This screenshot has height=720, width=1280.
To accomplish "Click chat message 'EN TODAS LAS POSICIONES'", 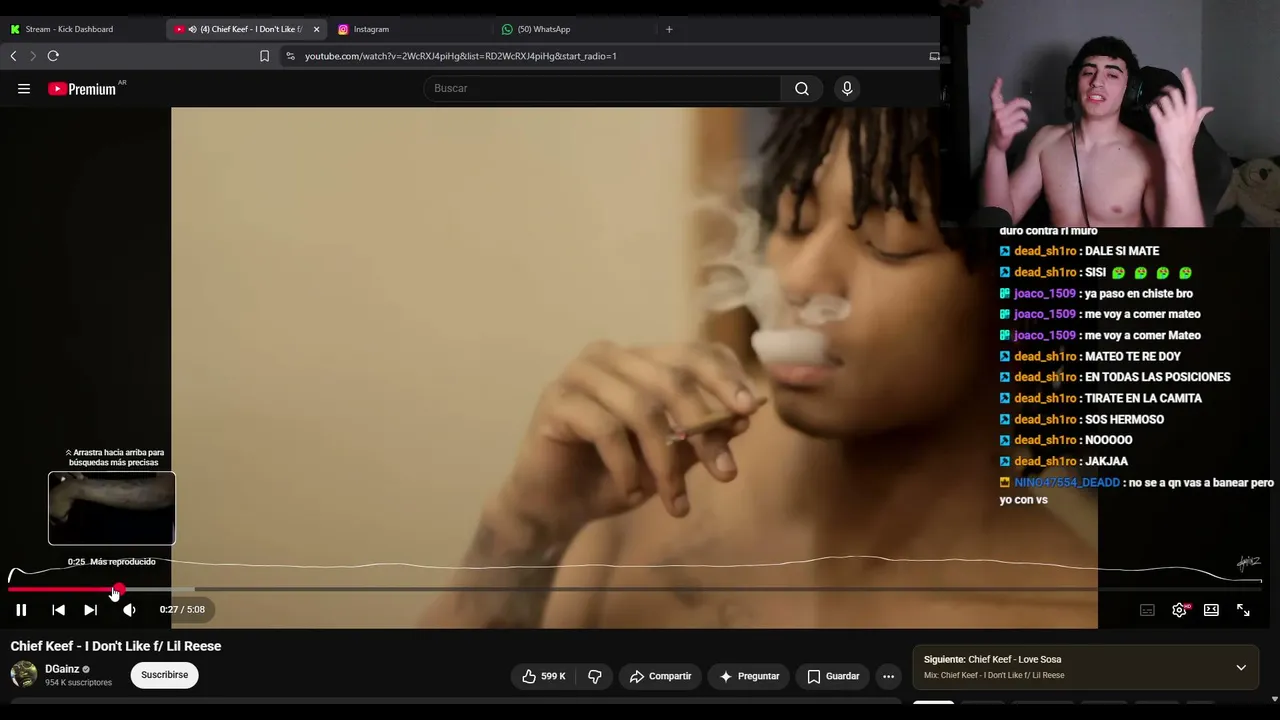I will point(1157,377).
